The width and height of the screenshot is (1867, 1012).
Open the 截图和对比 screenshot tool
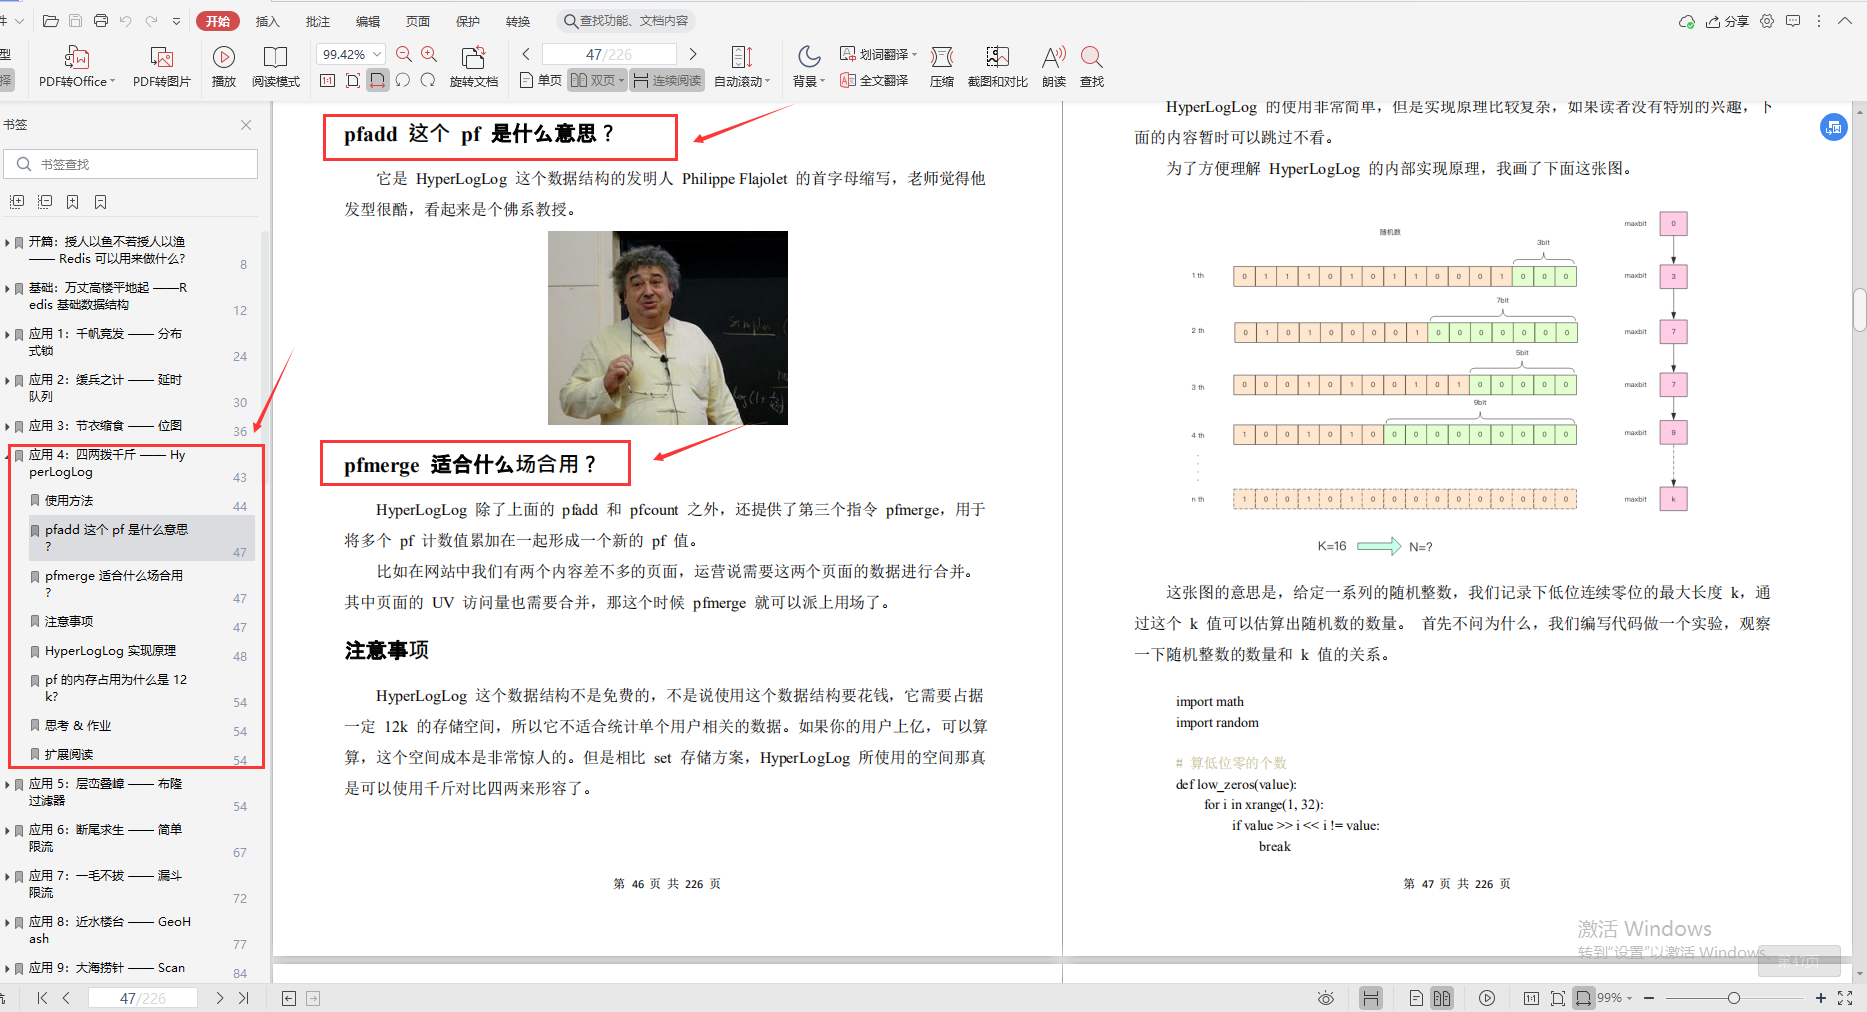click(x=996, y=66)
